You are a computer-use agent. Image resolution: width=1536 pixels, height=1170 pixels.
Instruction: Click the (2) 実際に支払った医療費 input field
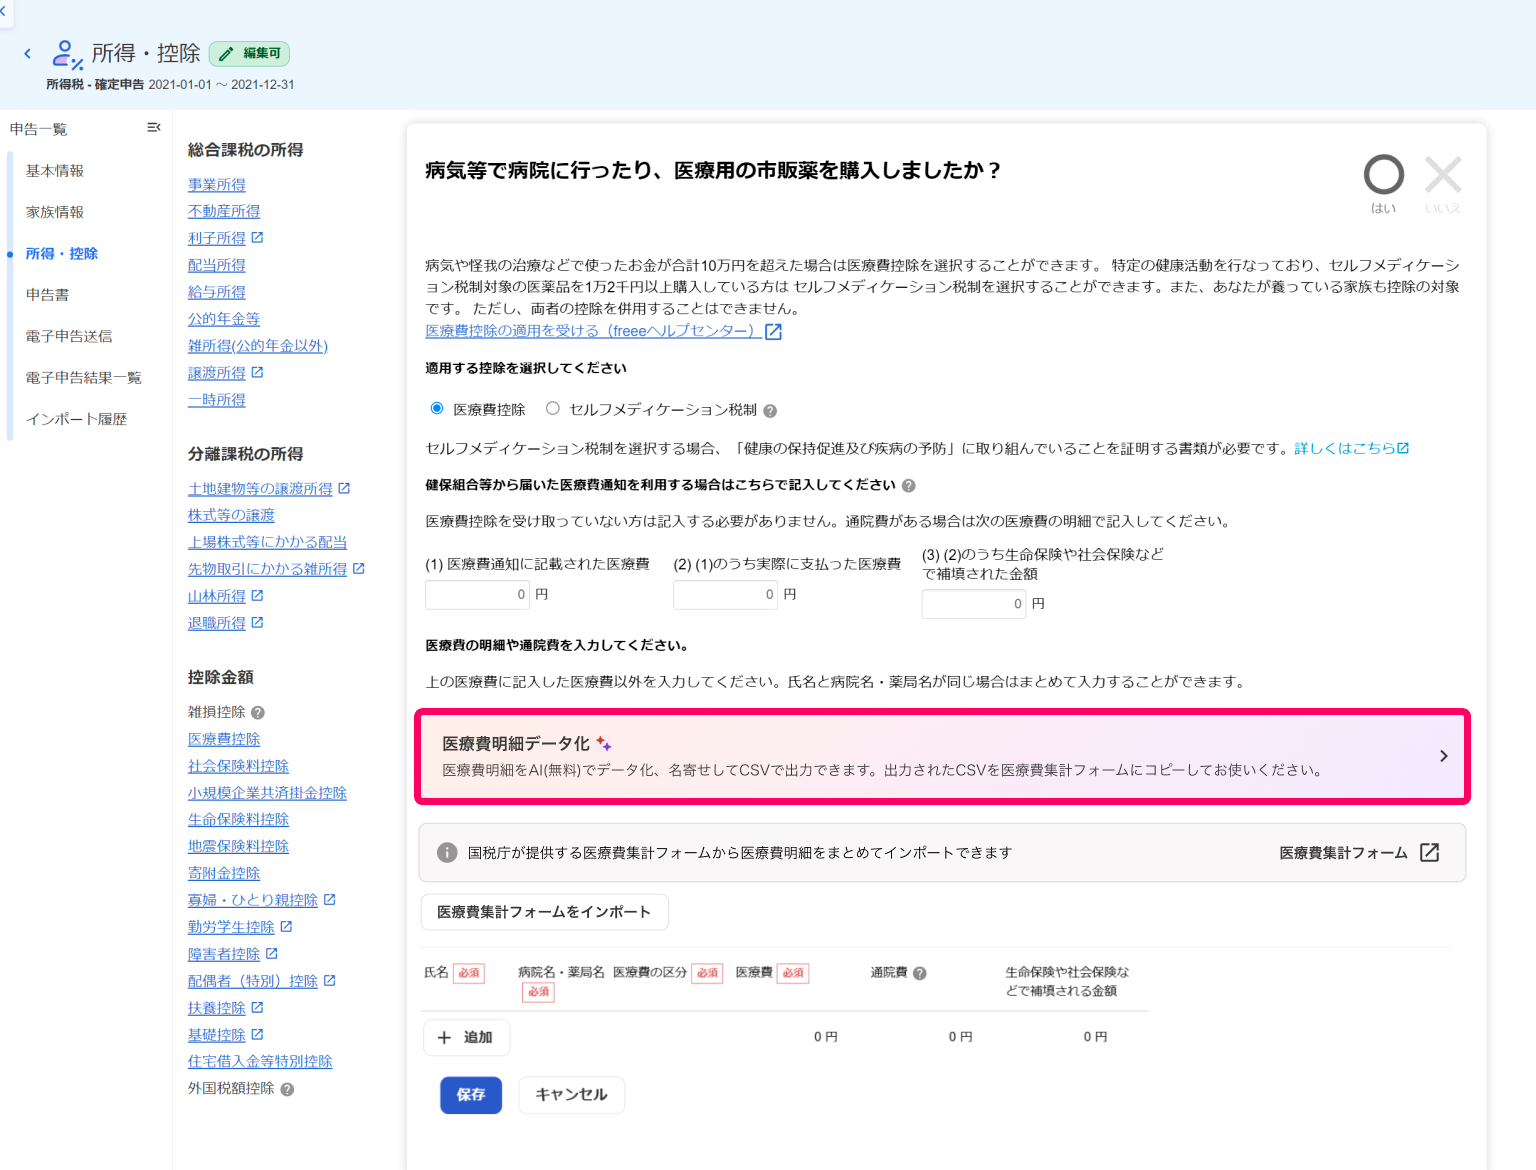coord(725,595)
